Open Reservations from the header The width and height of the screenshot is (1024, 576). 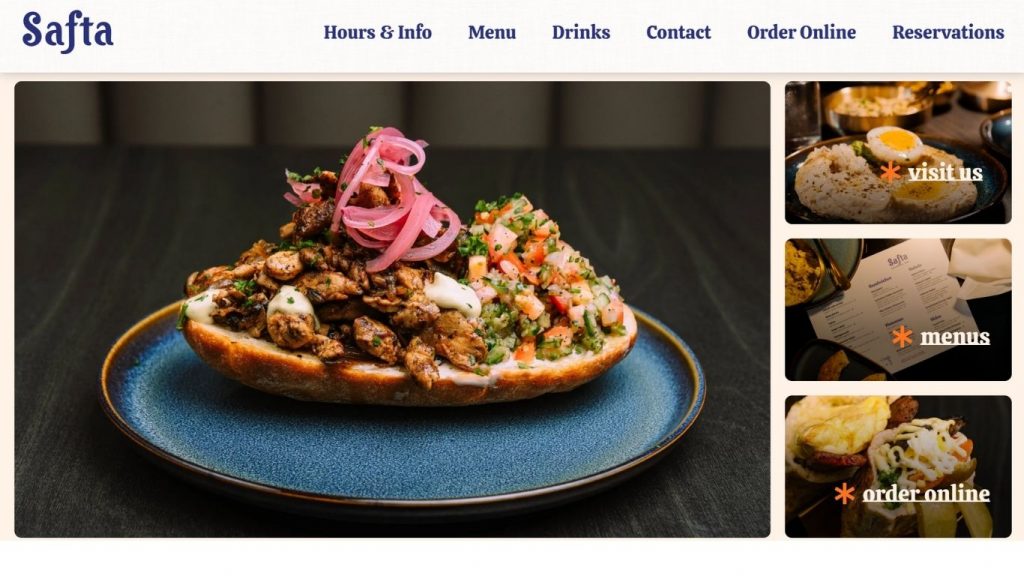point(948,32)
